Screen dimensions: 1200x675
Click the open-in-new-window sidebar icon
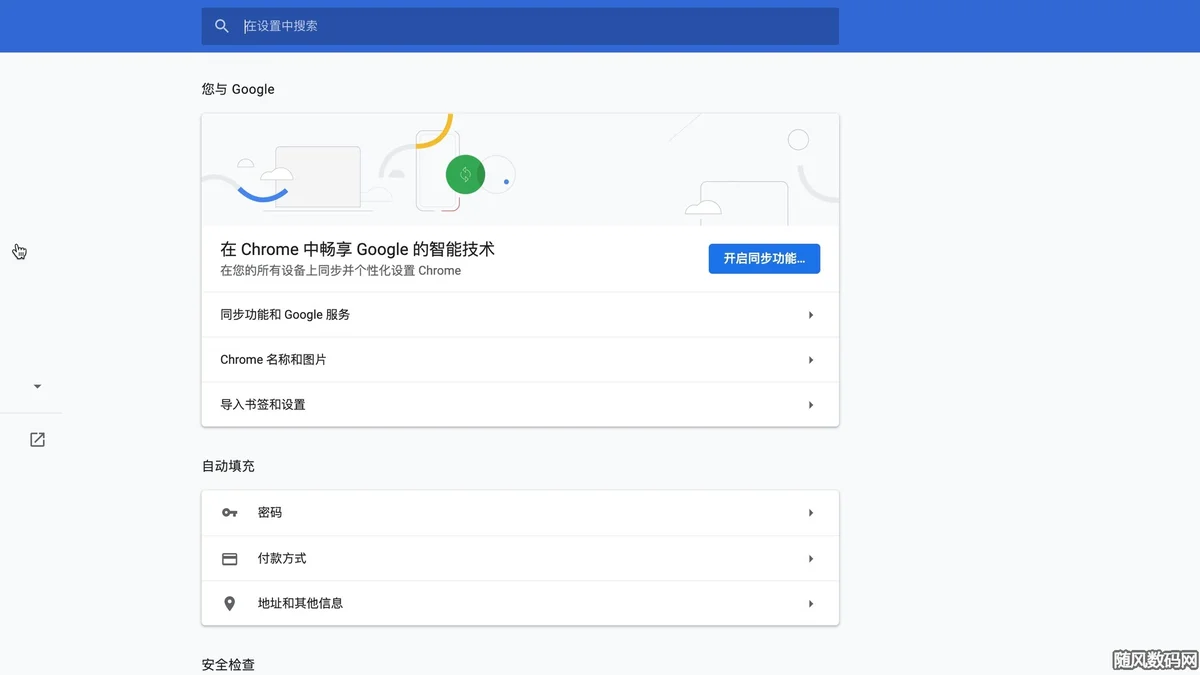point(37,440)
